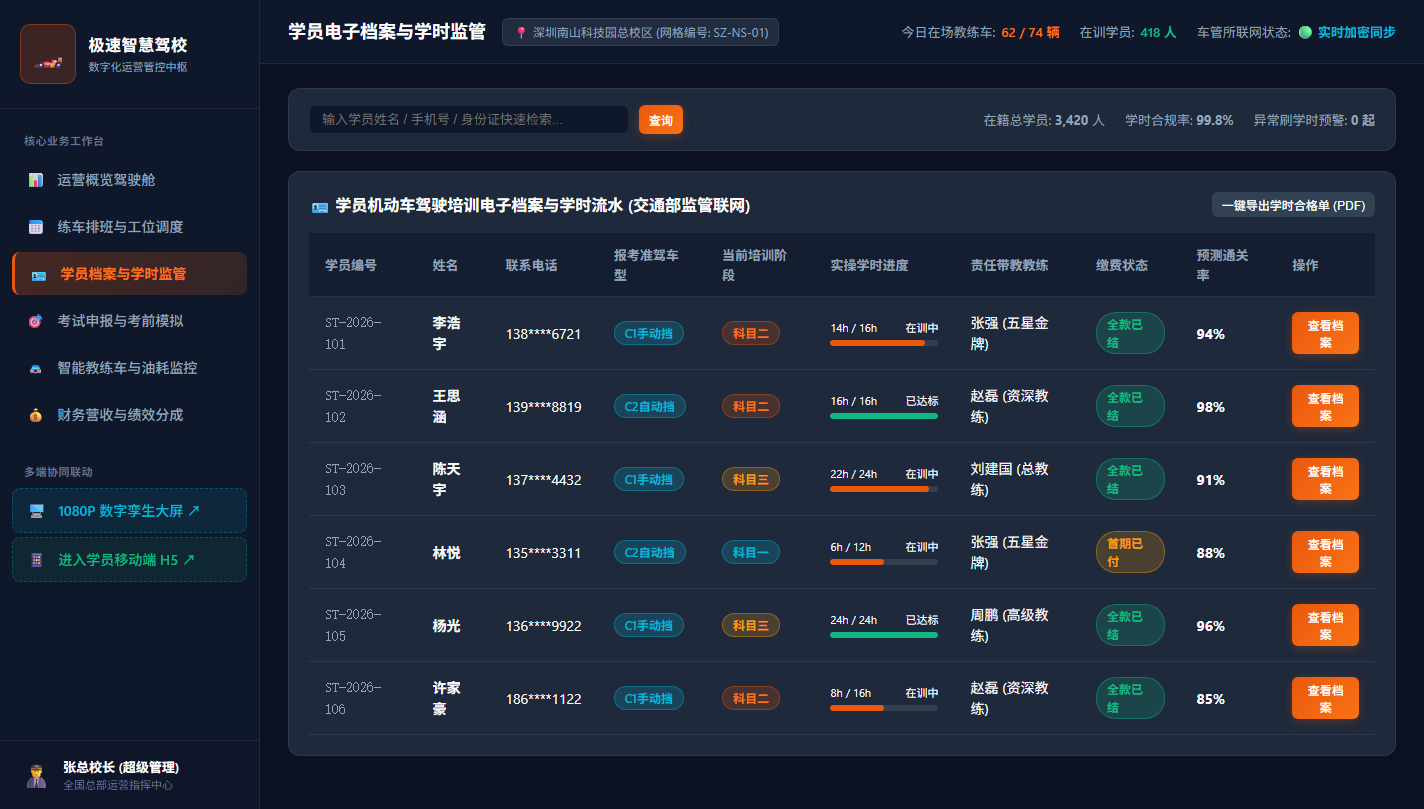
Task: Click the 实时加密同步 status text
Action: coord(1356,32)
